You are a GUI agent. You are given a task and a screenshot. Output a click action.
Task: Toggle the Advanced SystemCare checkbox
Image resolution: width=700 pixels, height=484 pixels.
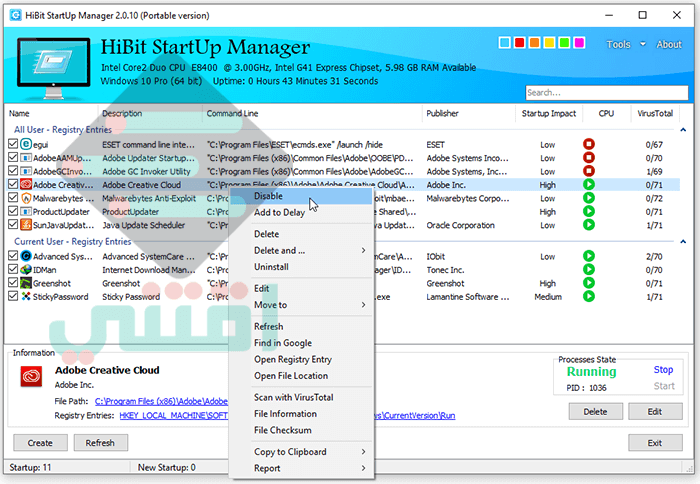[x=13, y=255]
